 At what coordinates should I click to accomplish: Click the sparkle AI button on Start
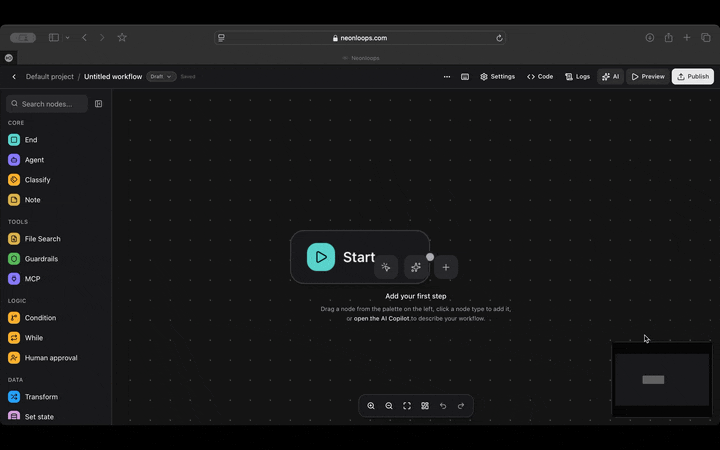click(x=416, y=267)
